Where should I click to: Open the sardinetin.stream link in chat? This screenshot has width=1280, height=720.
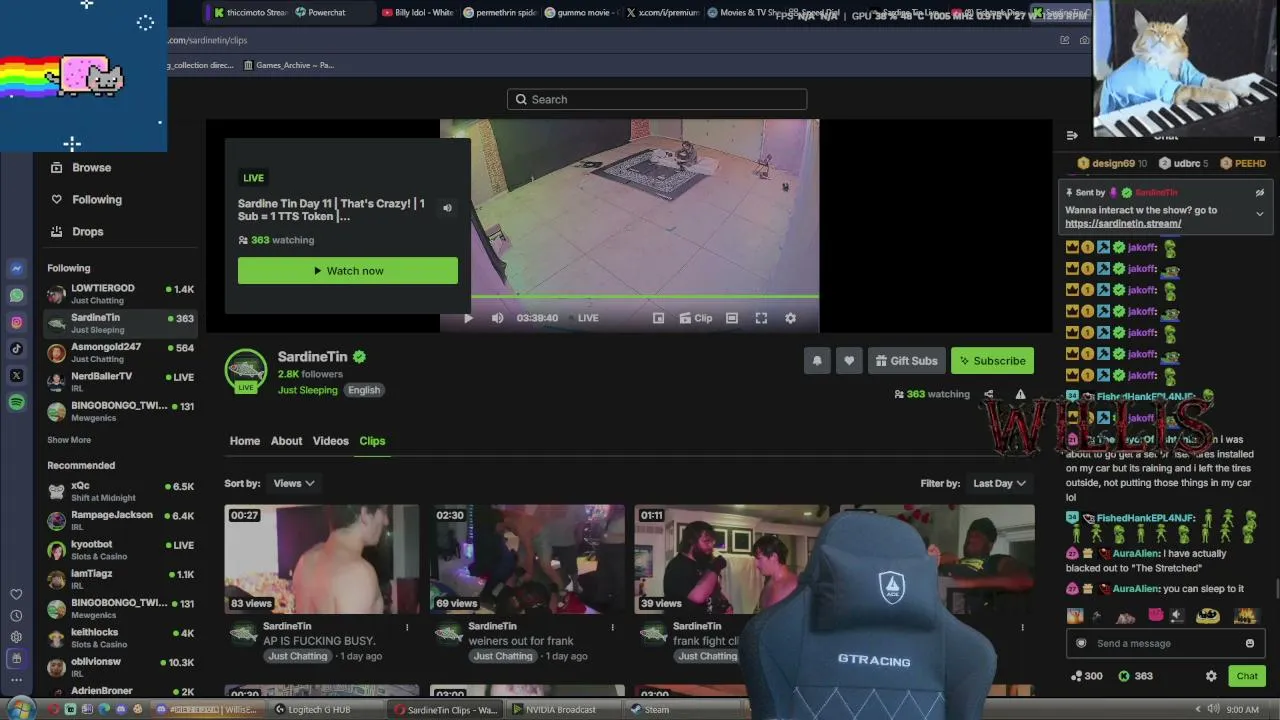pyautogui.click(x=1123, y=224)
